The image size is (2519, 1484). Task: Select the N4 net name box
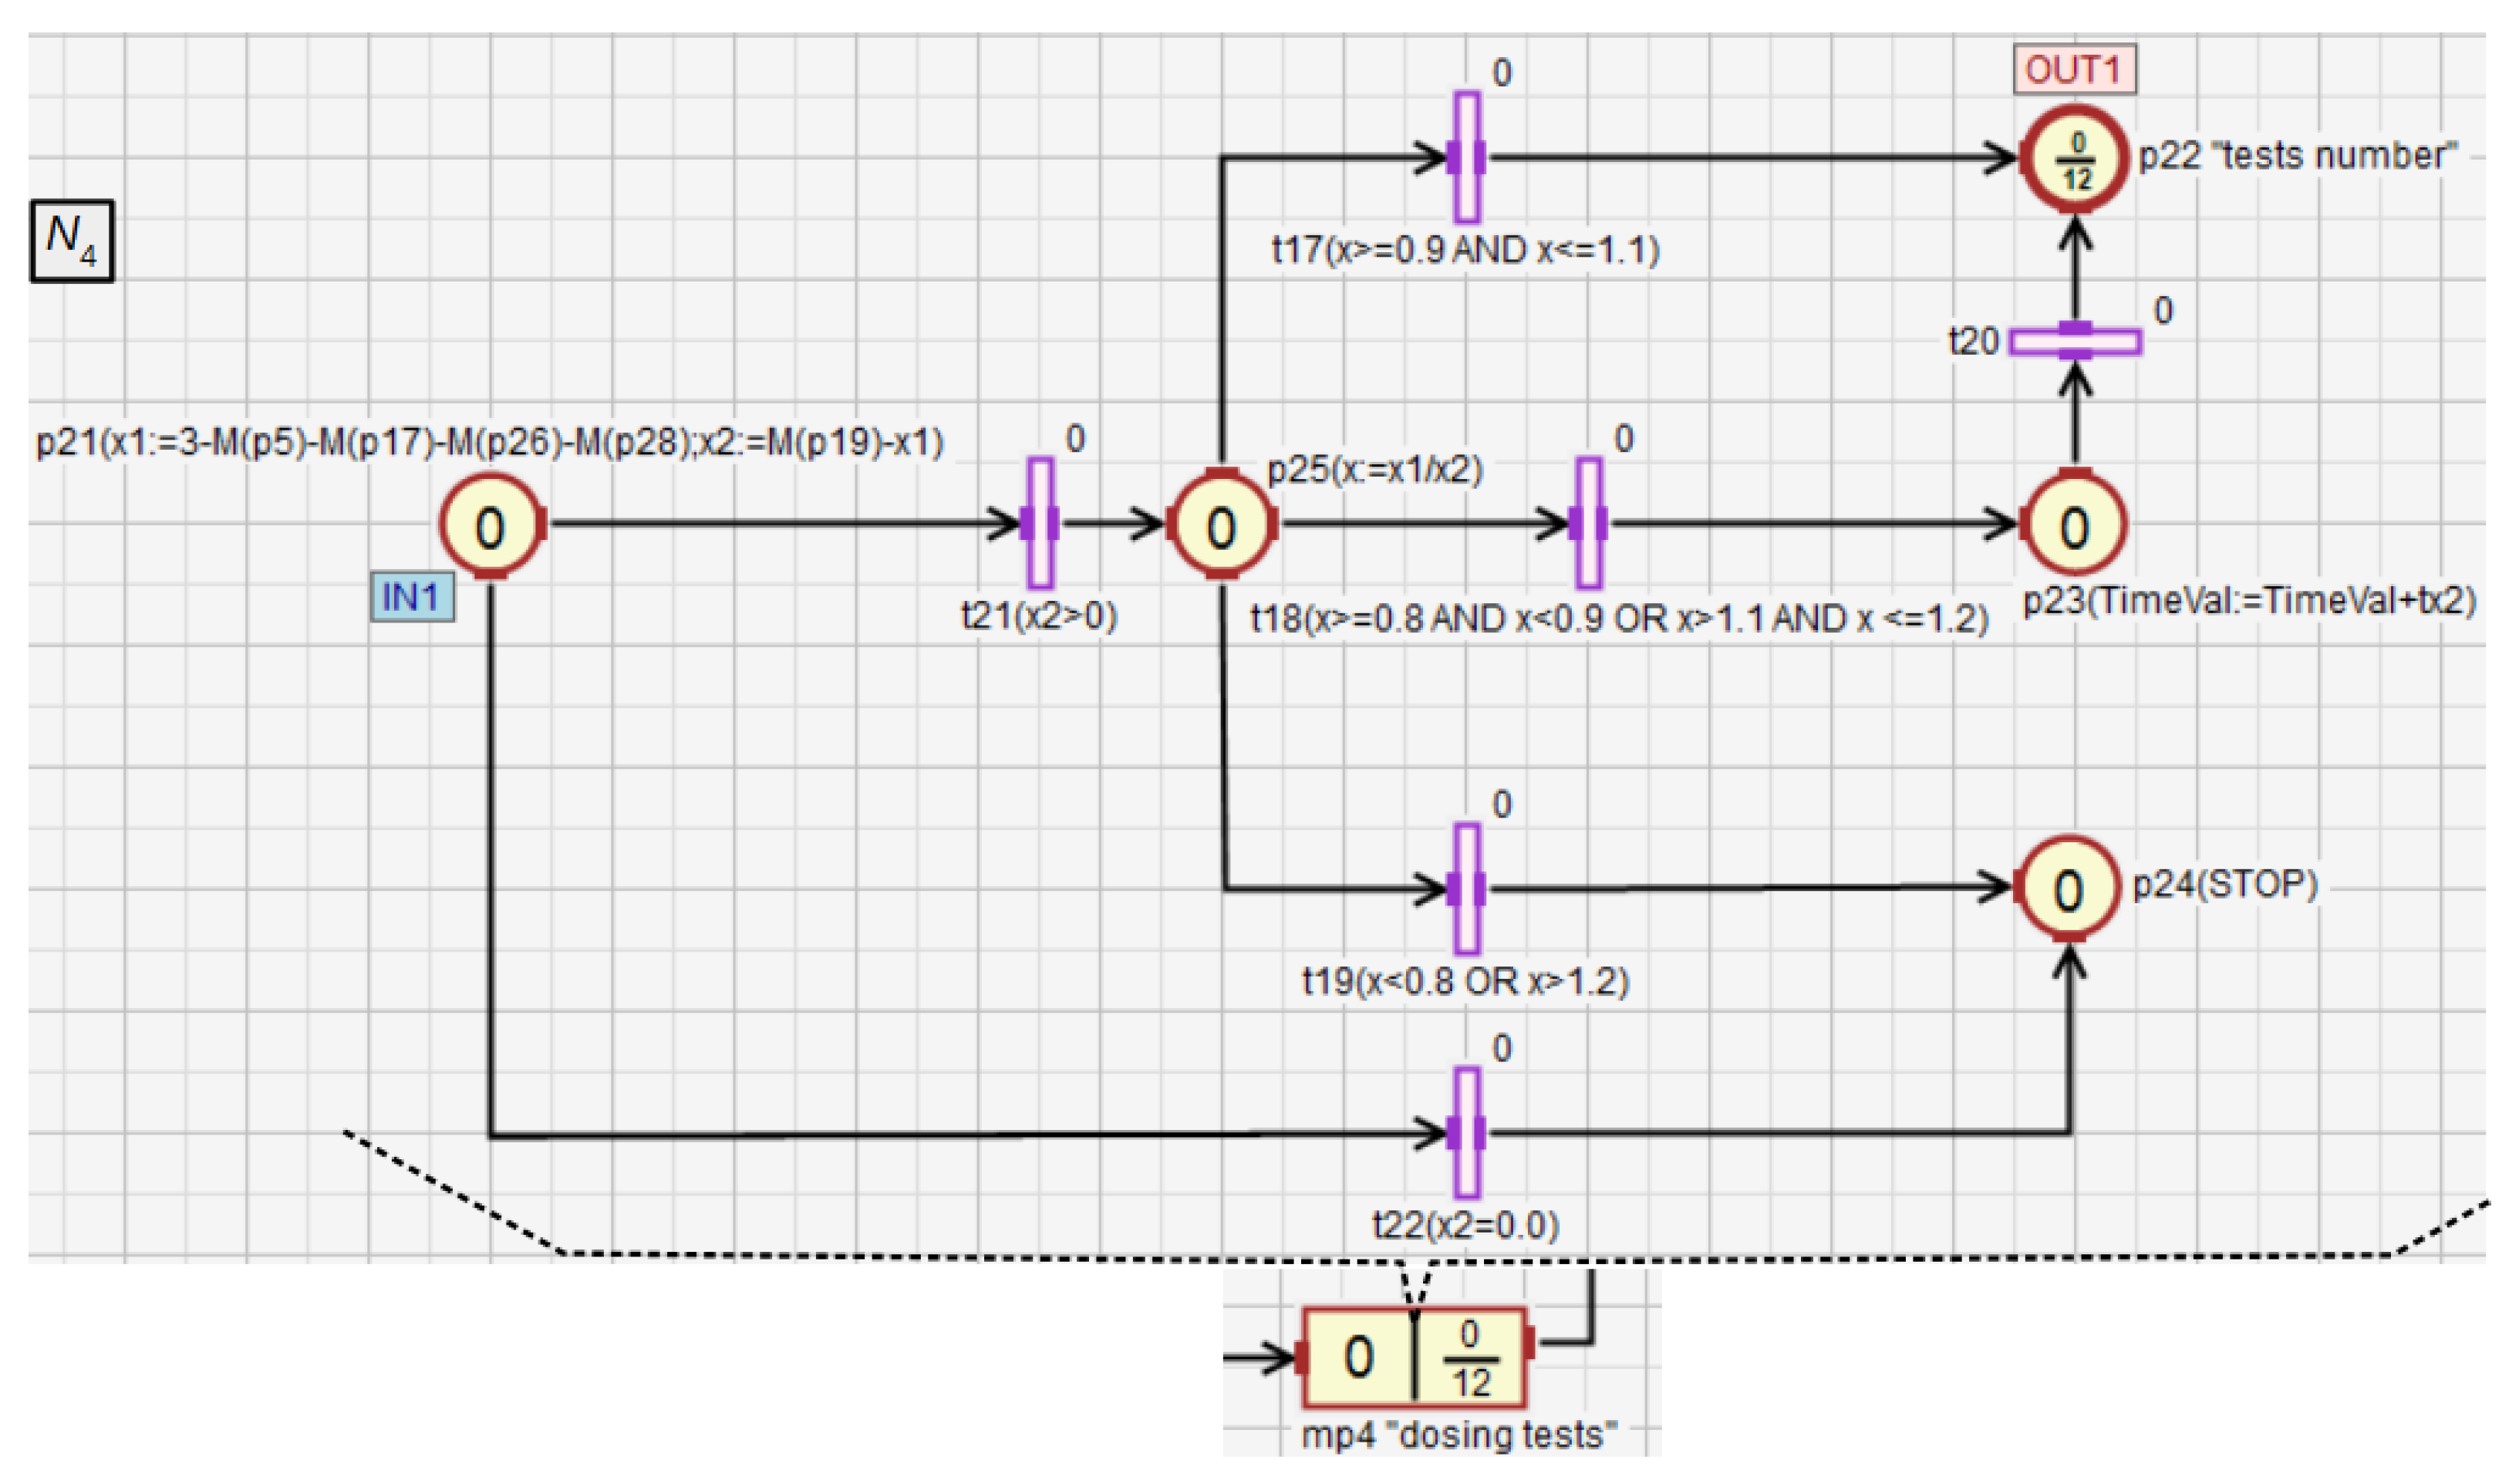coord(71,242)
